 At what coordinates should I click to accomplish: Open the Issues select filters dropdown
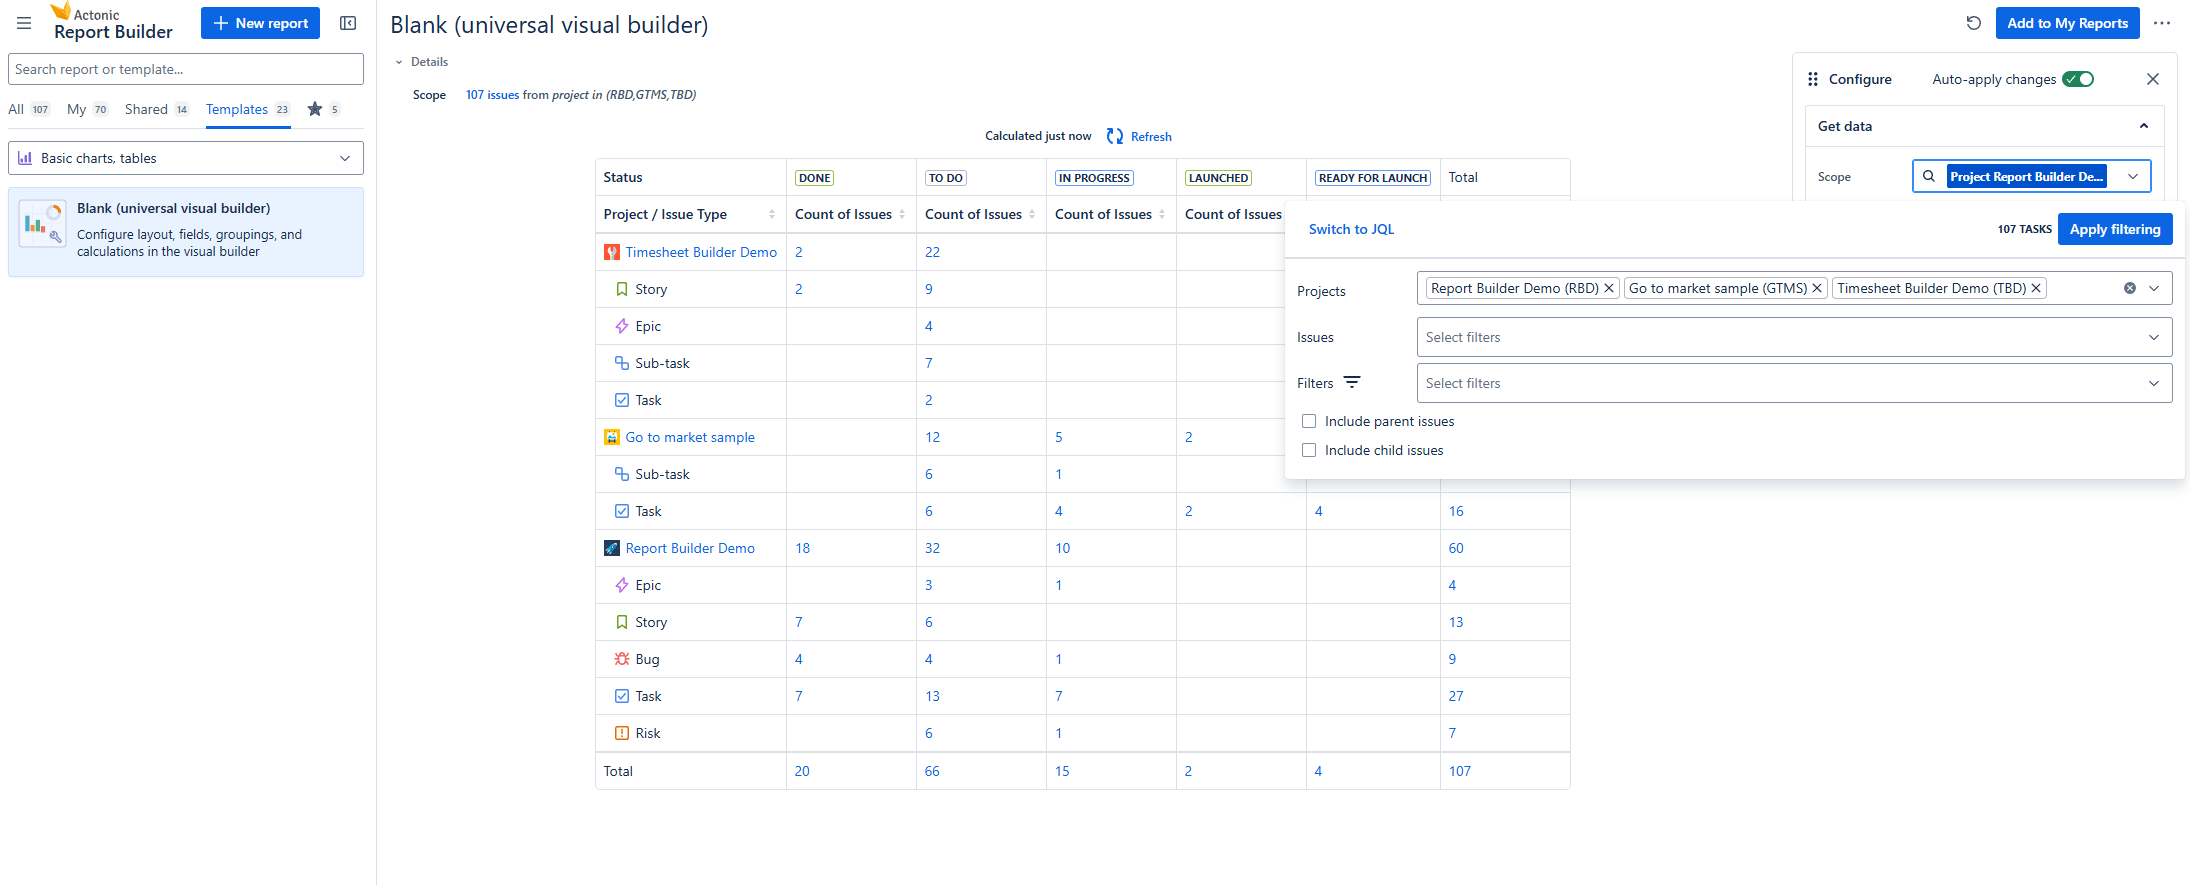[1794, 337]
